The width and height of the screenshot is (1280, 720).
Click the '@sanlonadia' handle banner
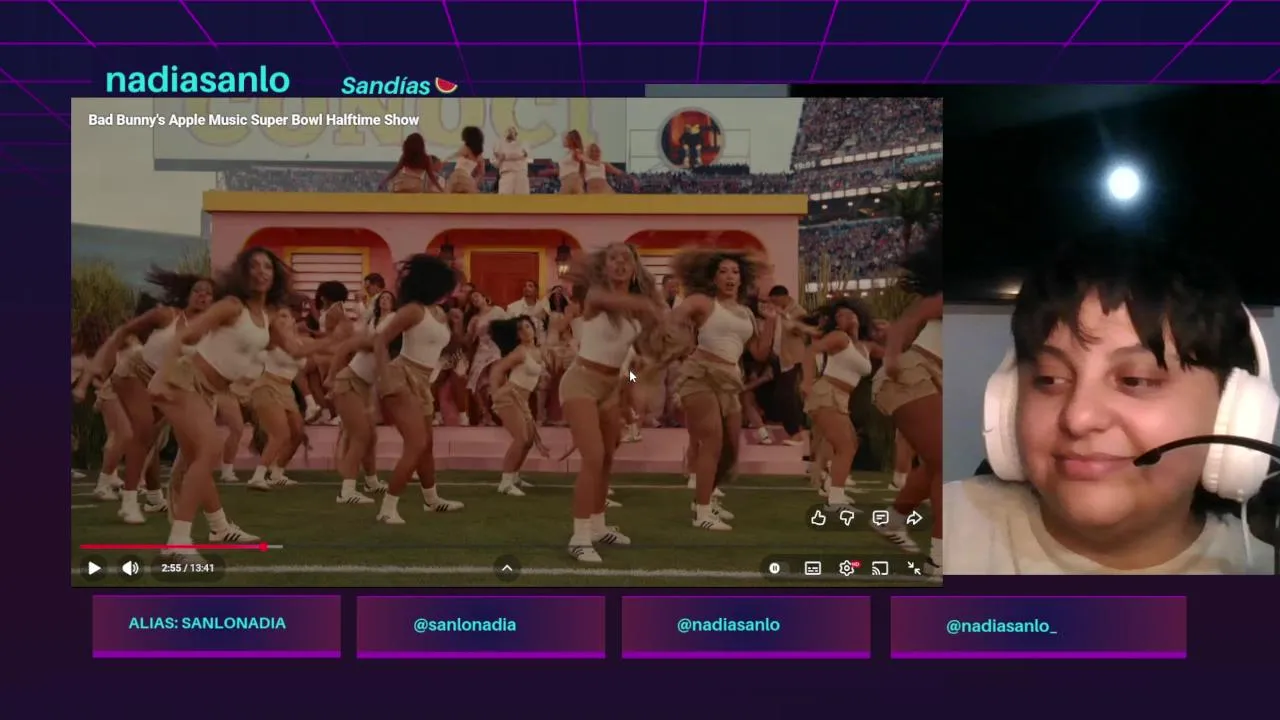[x=480, y=626]
